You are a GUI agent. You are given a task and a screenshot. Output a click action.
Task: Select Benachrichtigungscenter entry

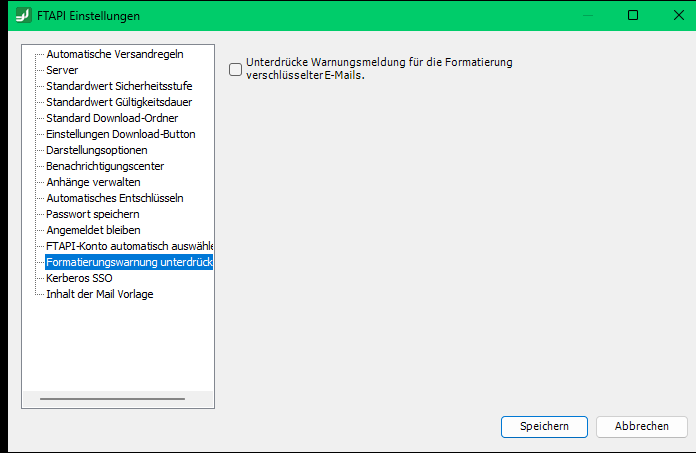(x=105, y=166)
